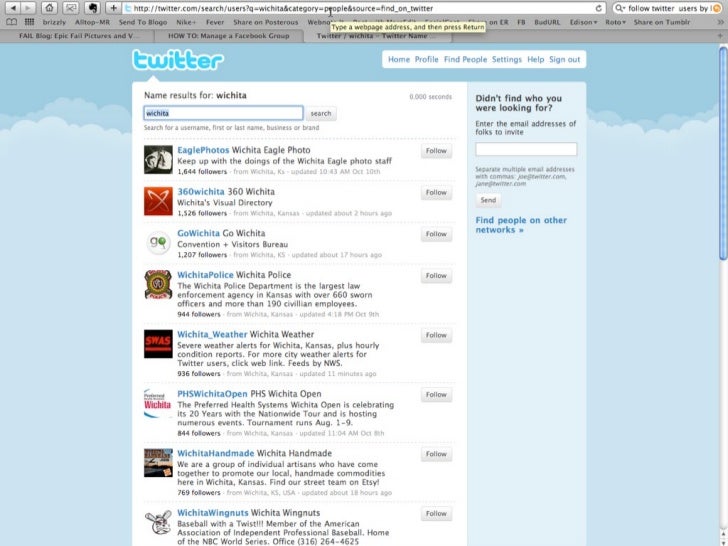Click the browser Forward arrow button
Image resolution: width=728 pixels, height=546 pixels.
coord(28,8)
